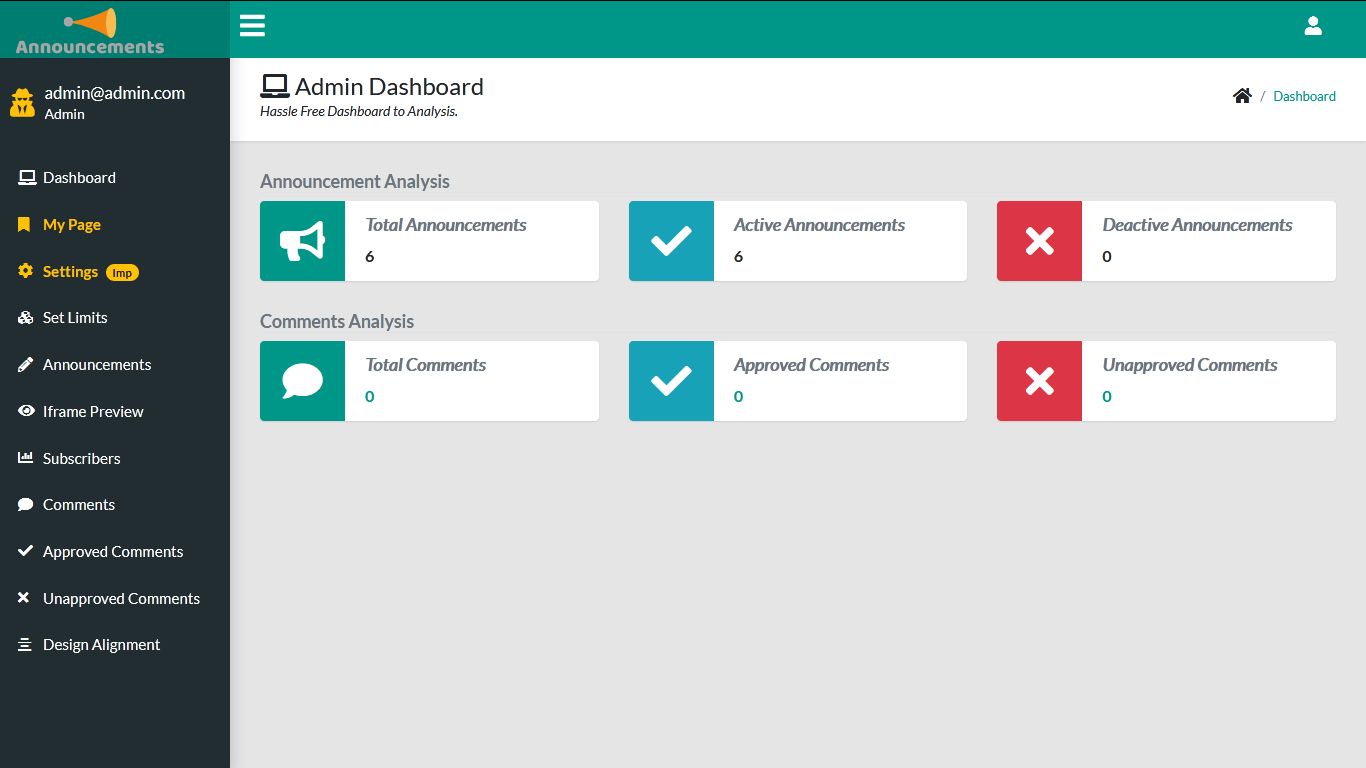Click the Dashboard breadcrumb link

1304,96
